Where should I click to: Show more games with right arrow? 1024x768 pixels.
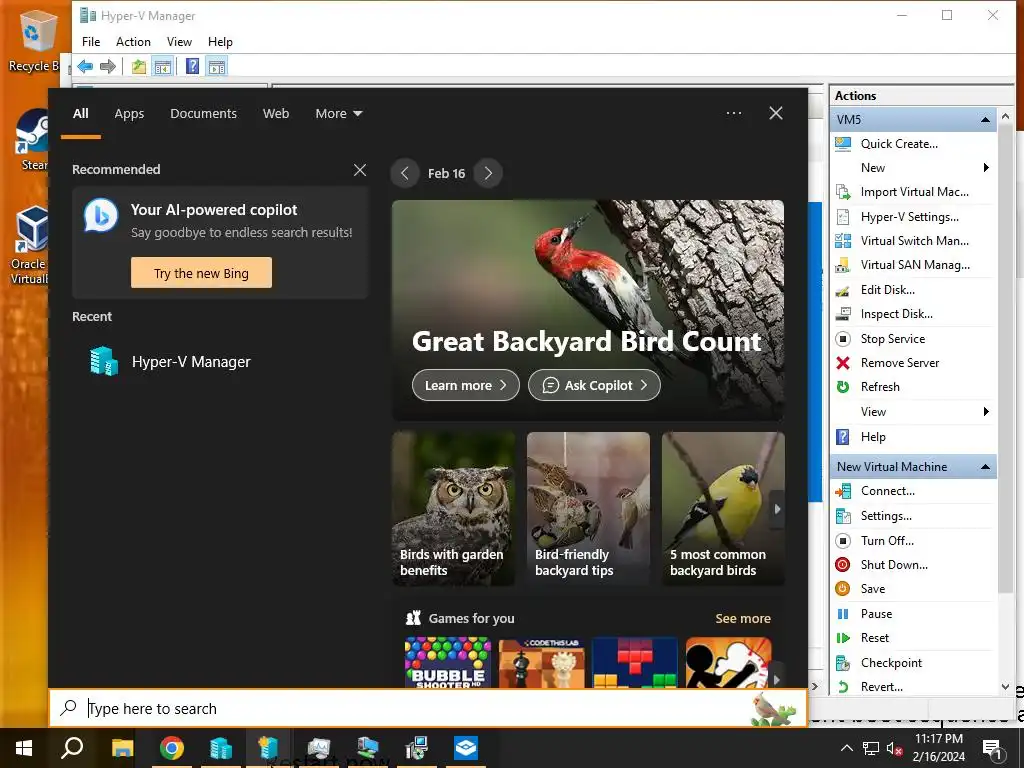click(x=776, y=679)
